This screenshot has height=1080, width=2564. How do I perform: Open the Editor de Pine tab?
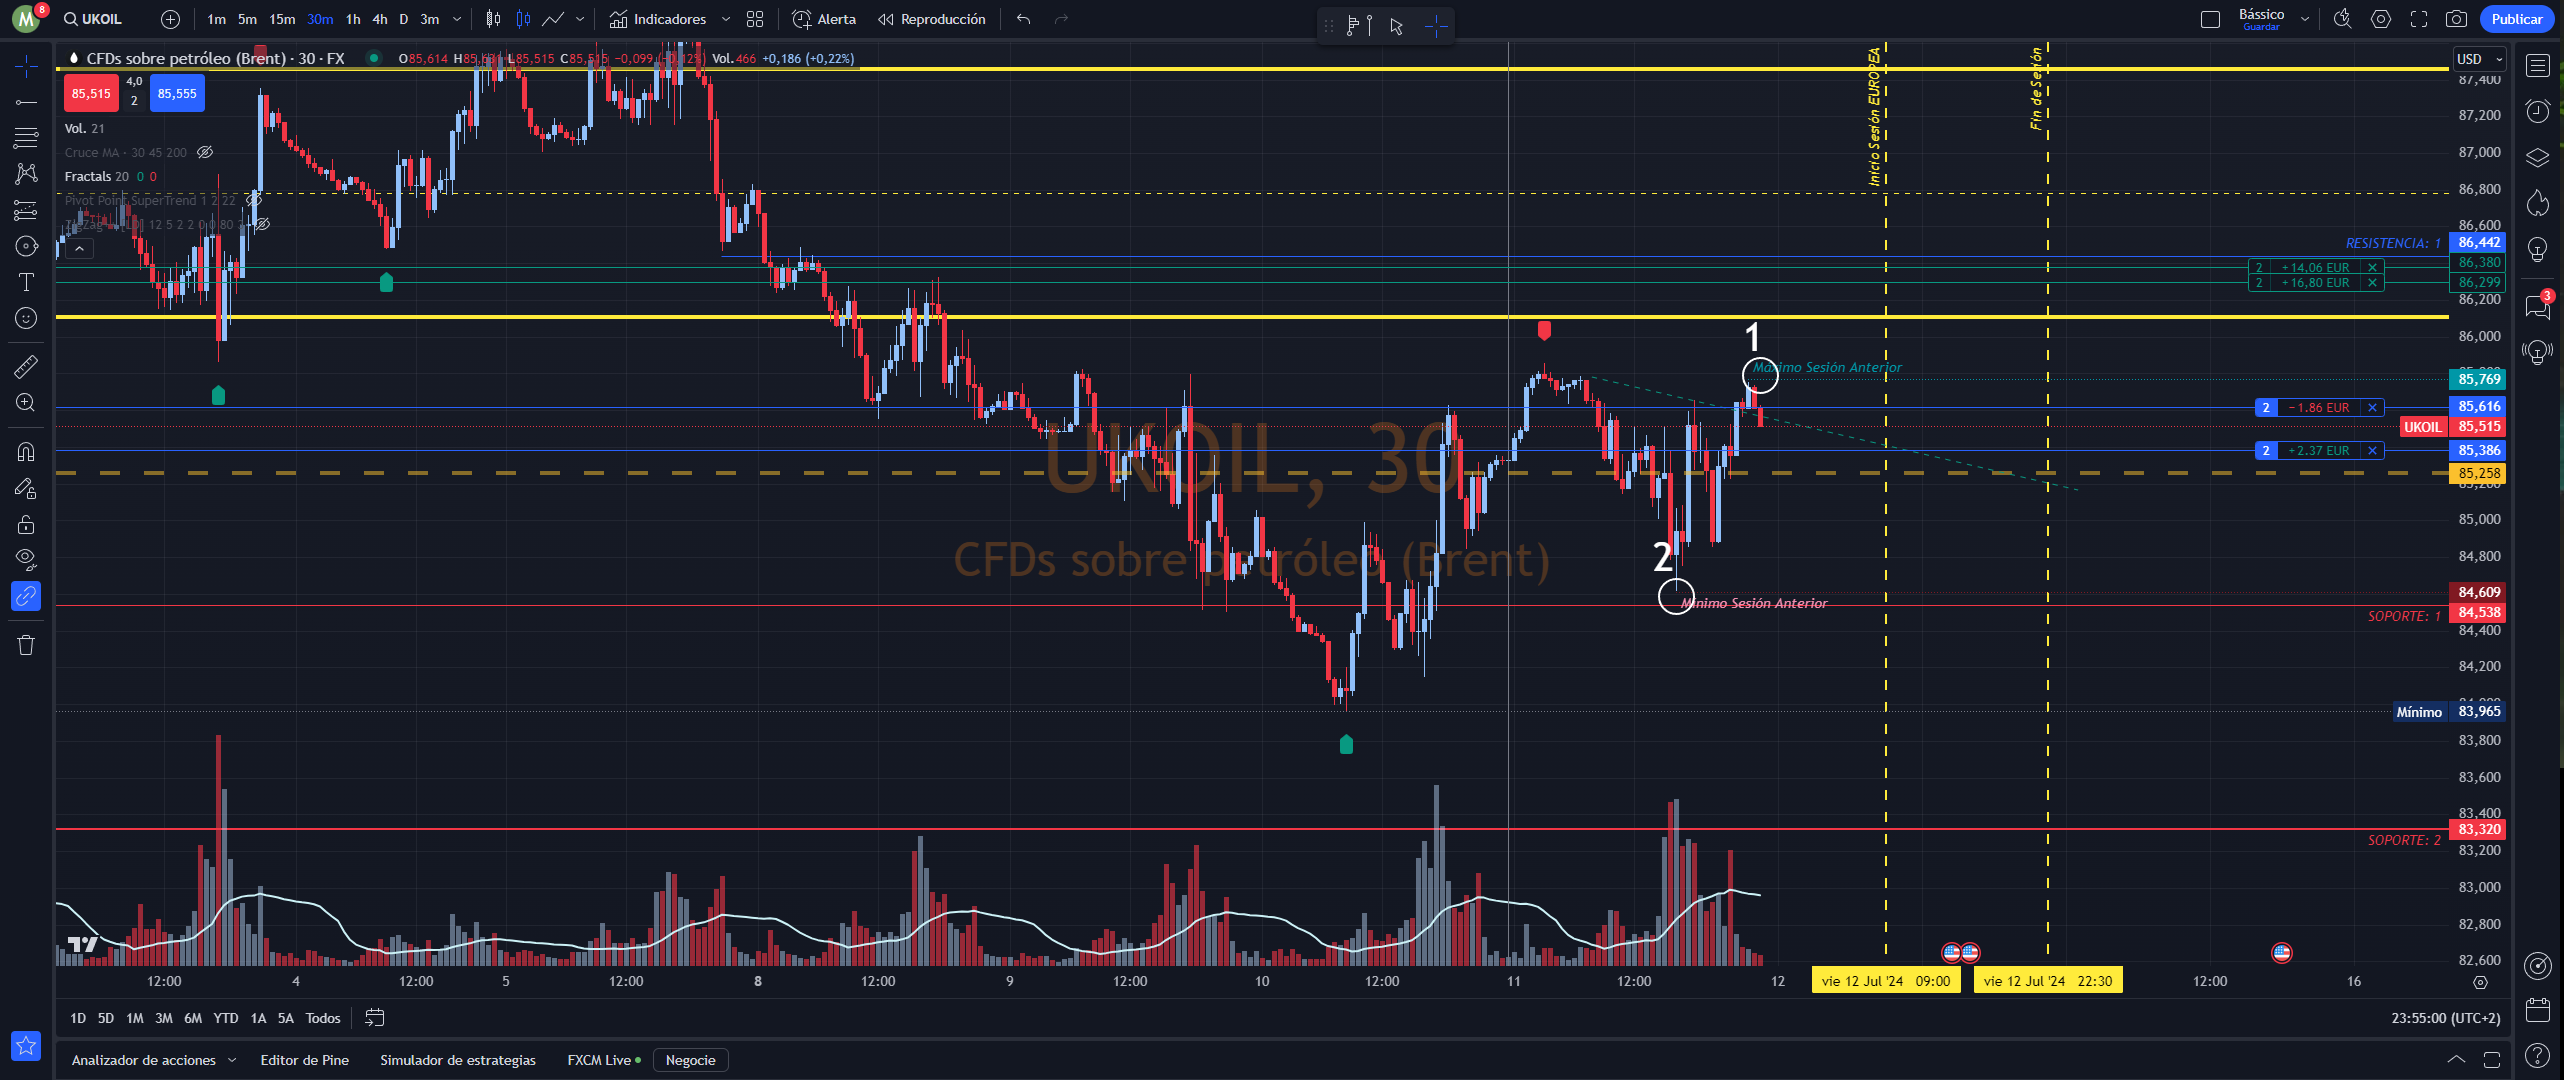point(304,1060)
